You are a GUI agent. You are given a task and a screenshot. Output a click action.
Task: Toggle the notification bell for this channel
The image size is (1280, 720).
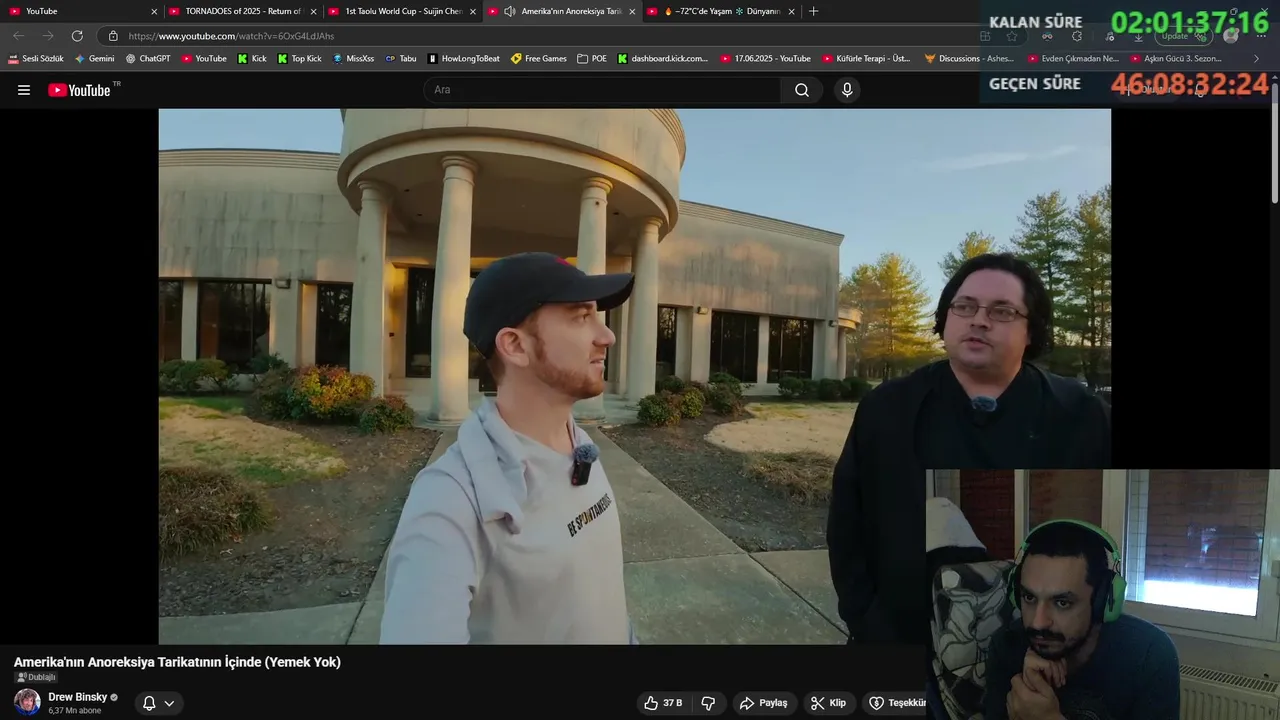pyautogui.click(x=149, y=703)
